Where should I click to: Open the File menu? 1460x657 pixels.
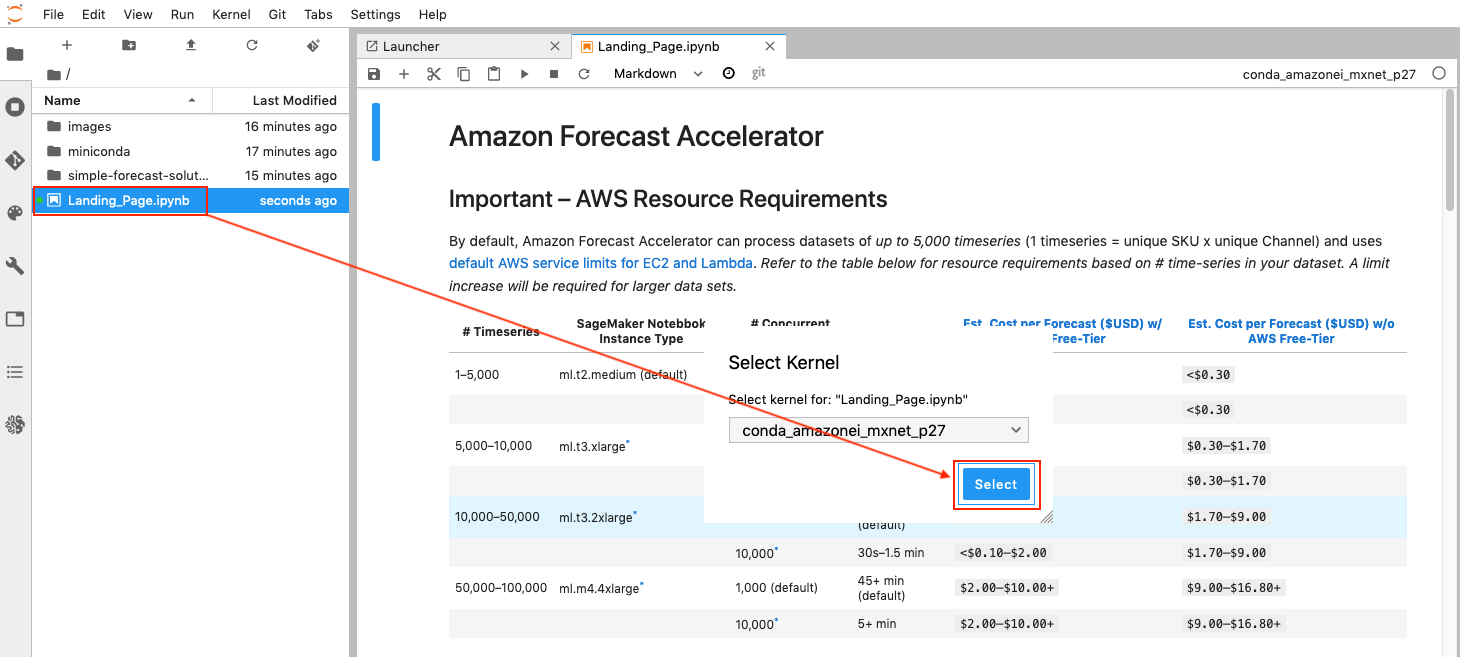(54, 14)
